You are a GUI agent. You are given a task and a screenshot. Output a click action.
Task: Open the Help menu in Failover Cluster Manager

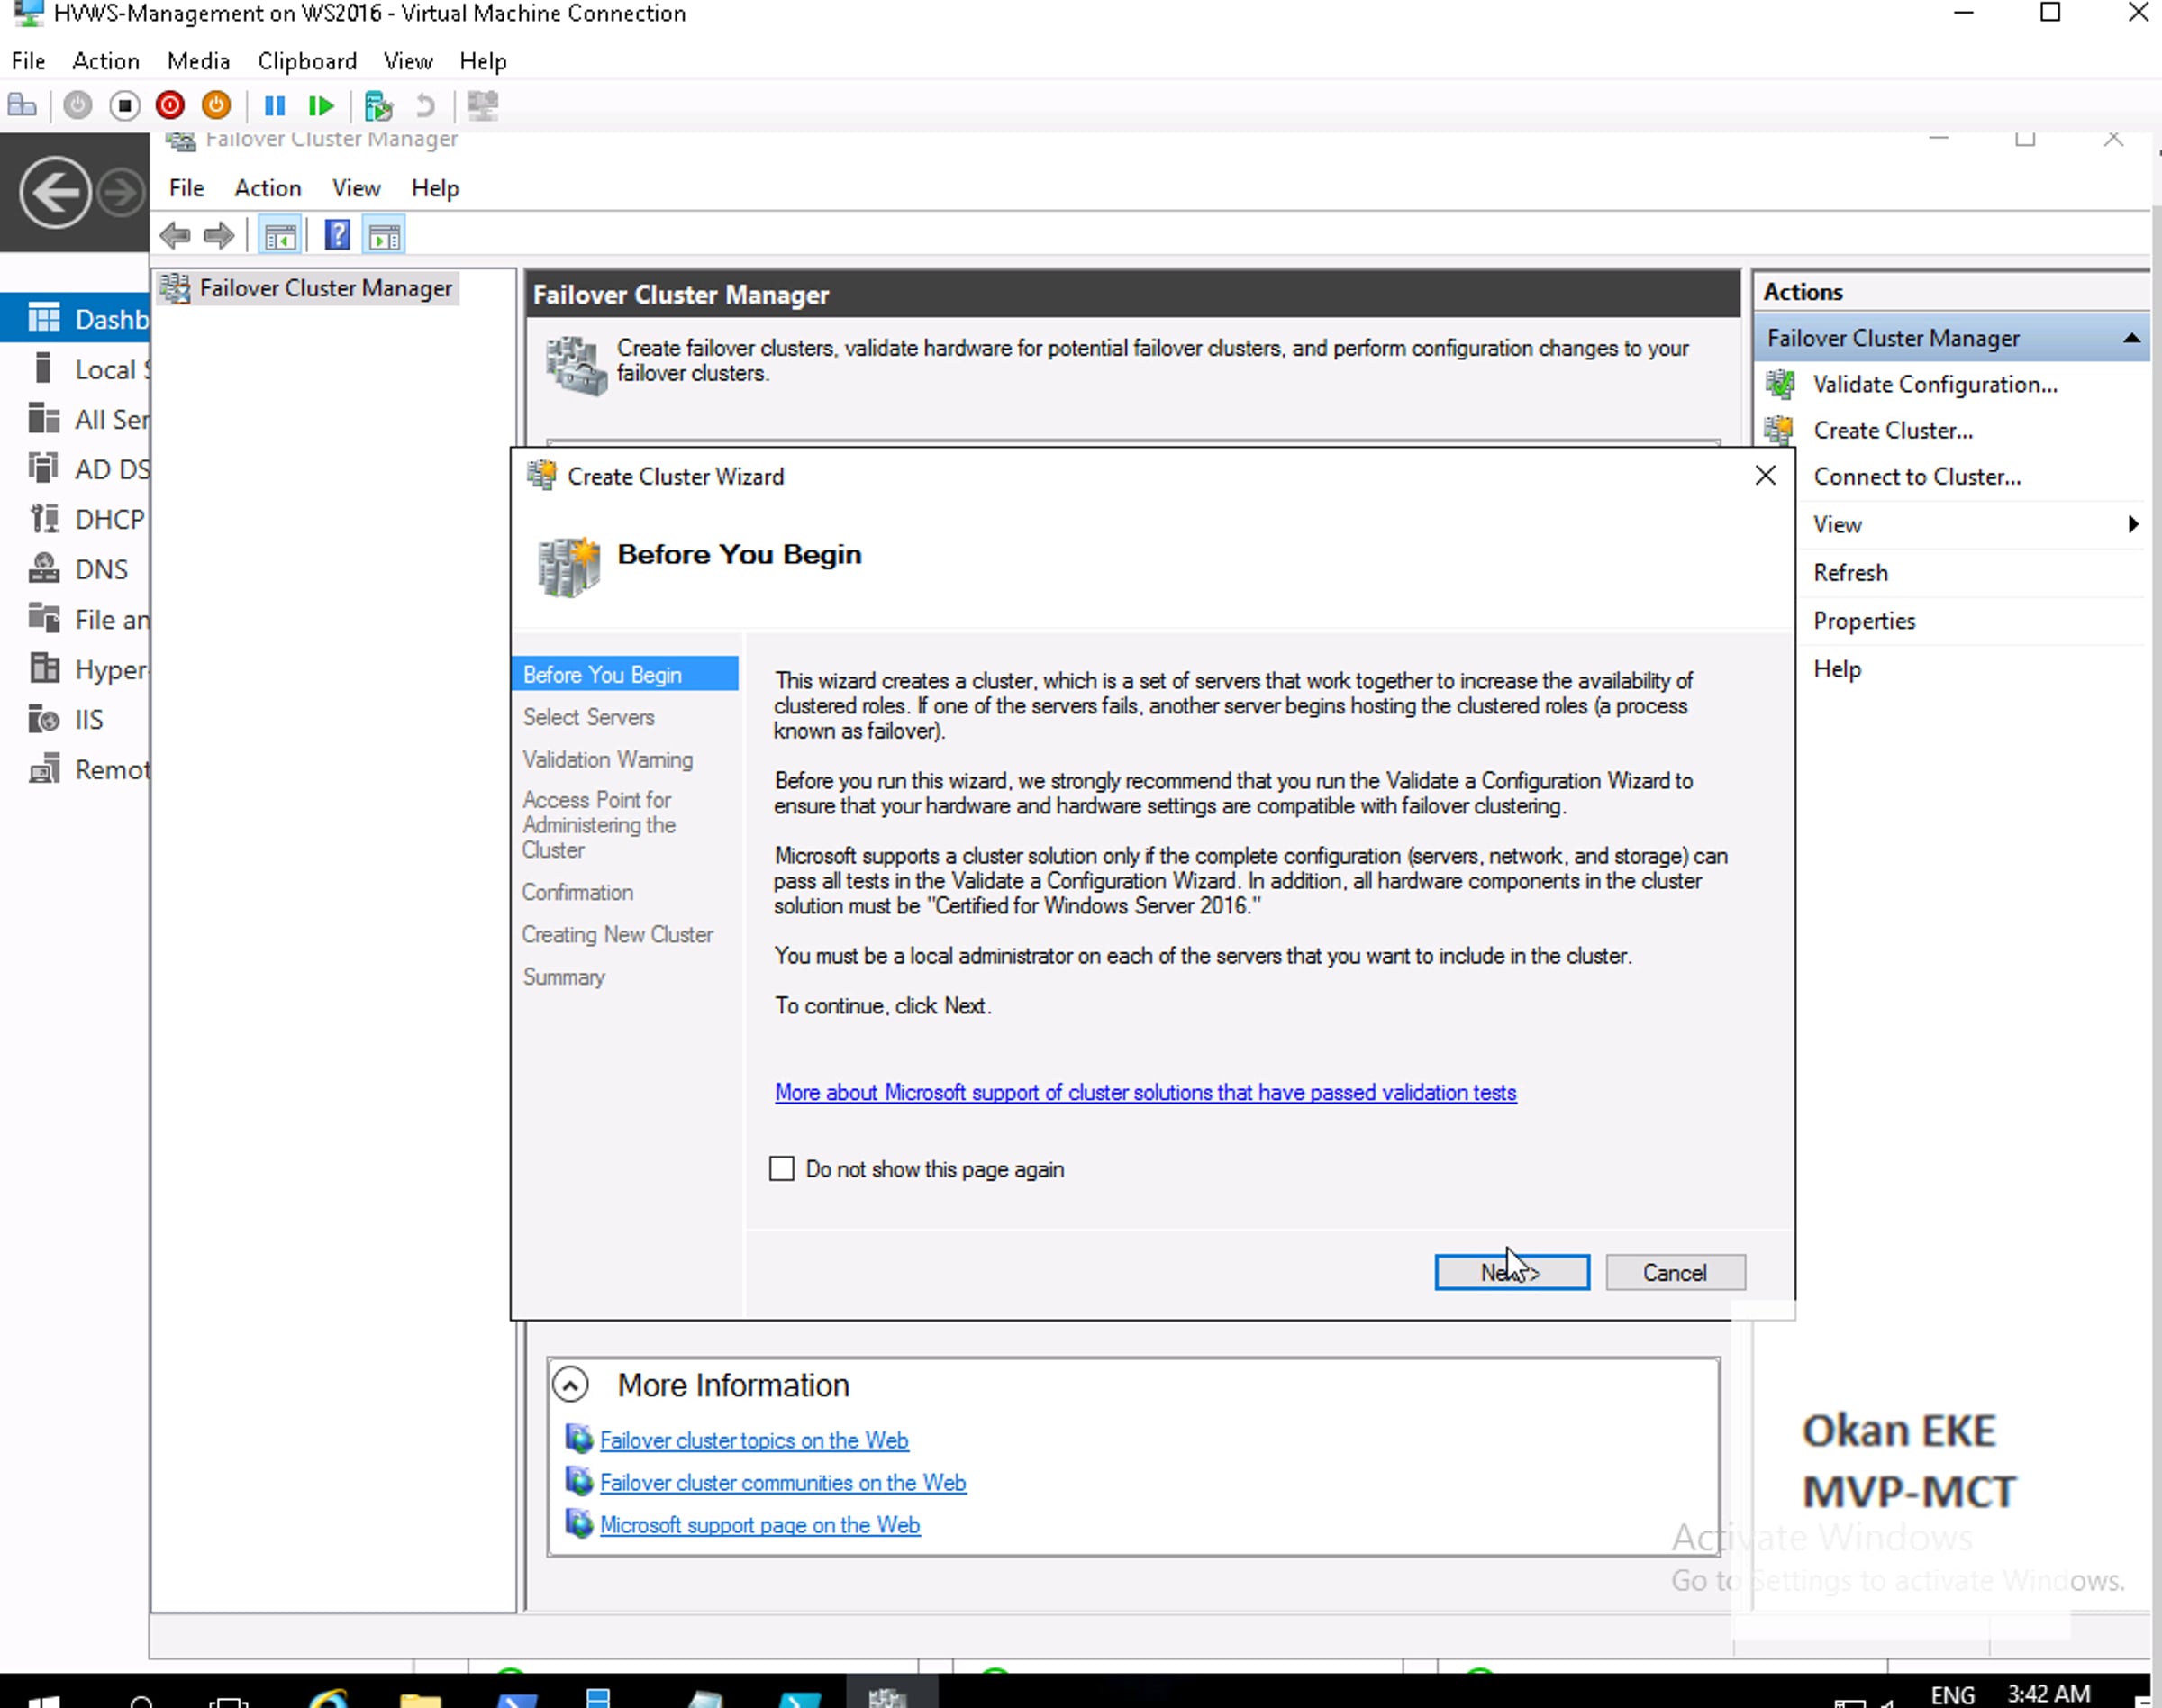(435, 188)
